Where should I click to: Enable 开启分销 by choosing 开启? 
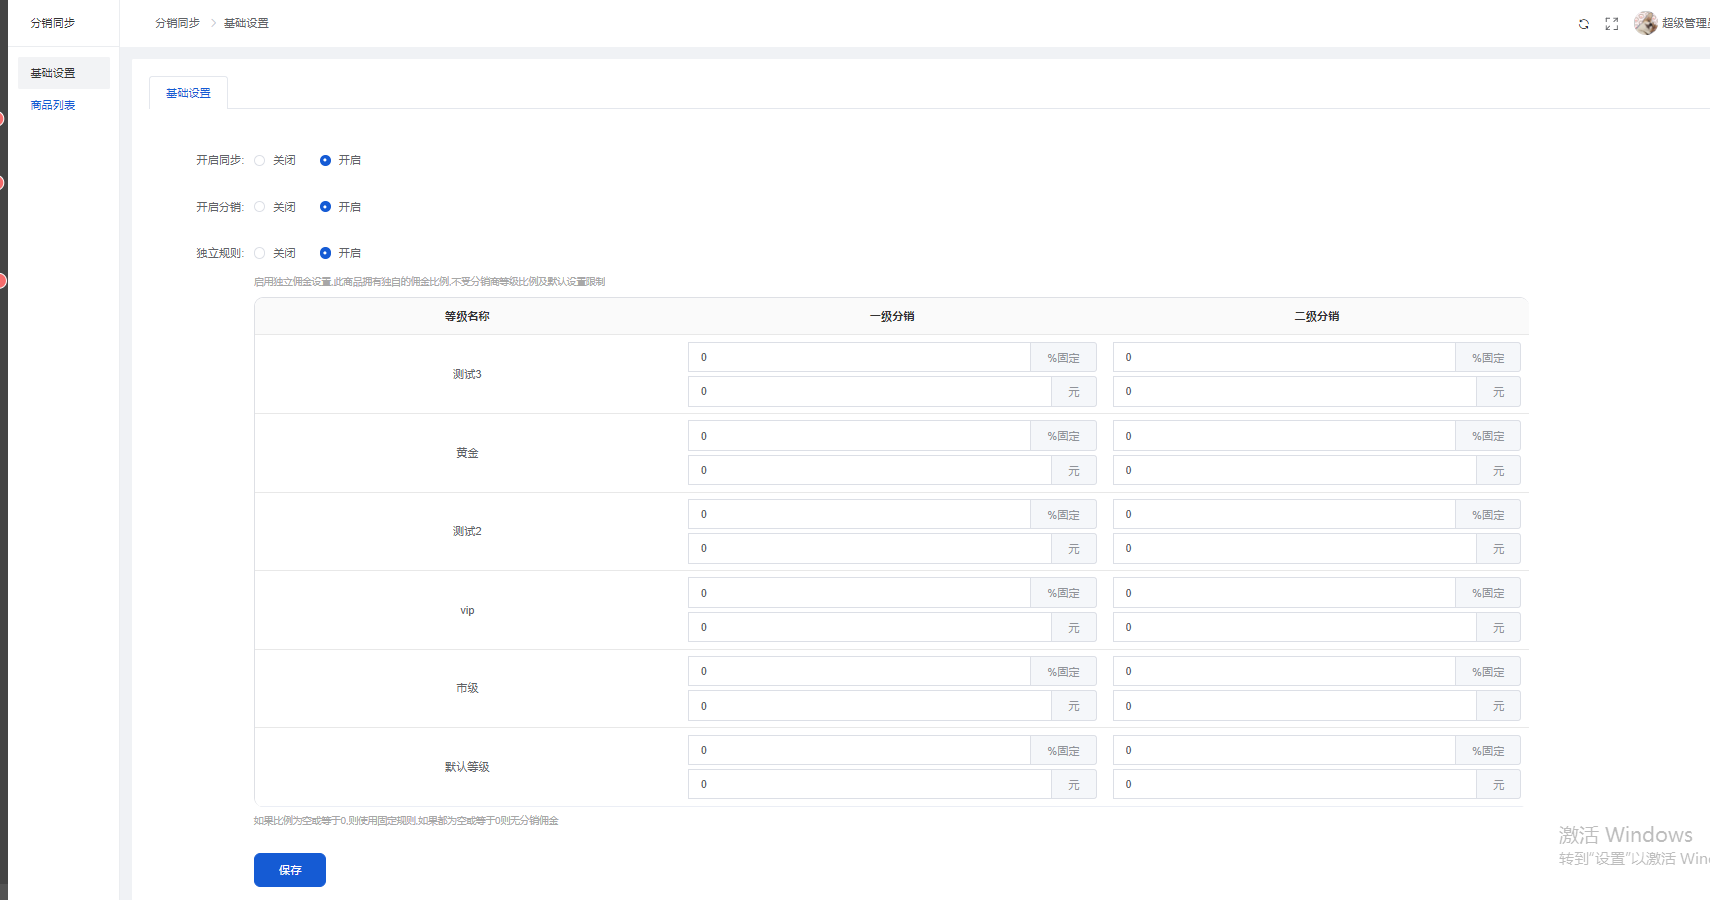[x=325, y=207]
